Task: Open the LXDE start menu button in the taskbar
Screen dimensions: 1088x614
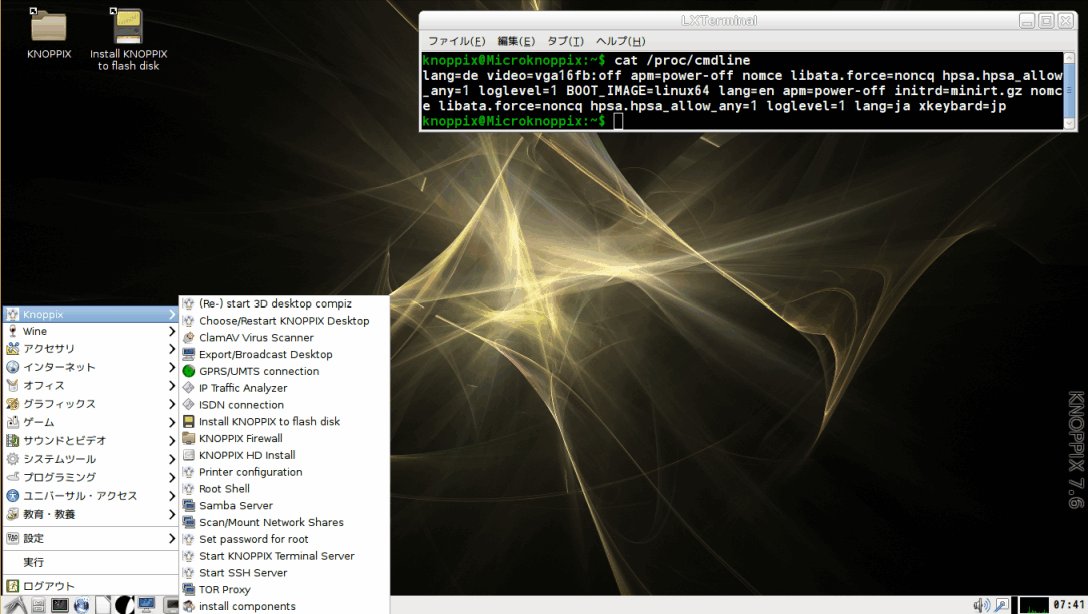Action: coord(15,605)
